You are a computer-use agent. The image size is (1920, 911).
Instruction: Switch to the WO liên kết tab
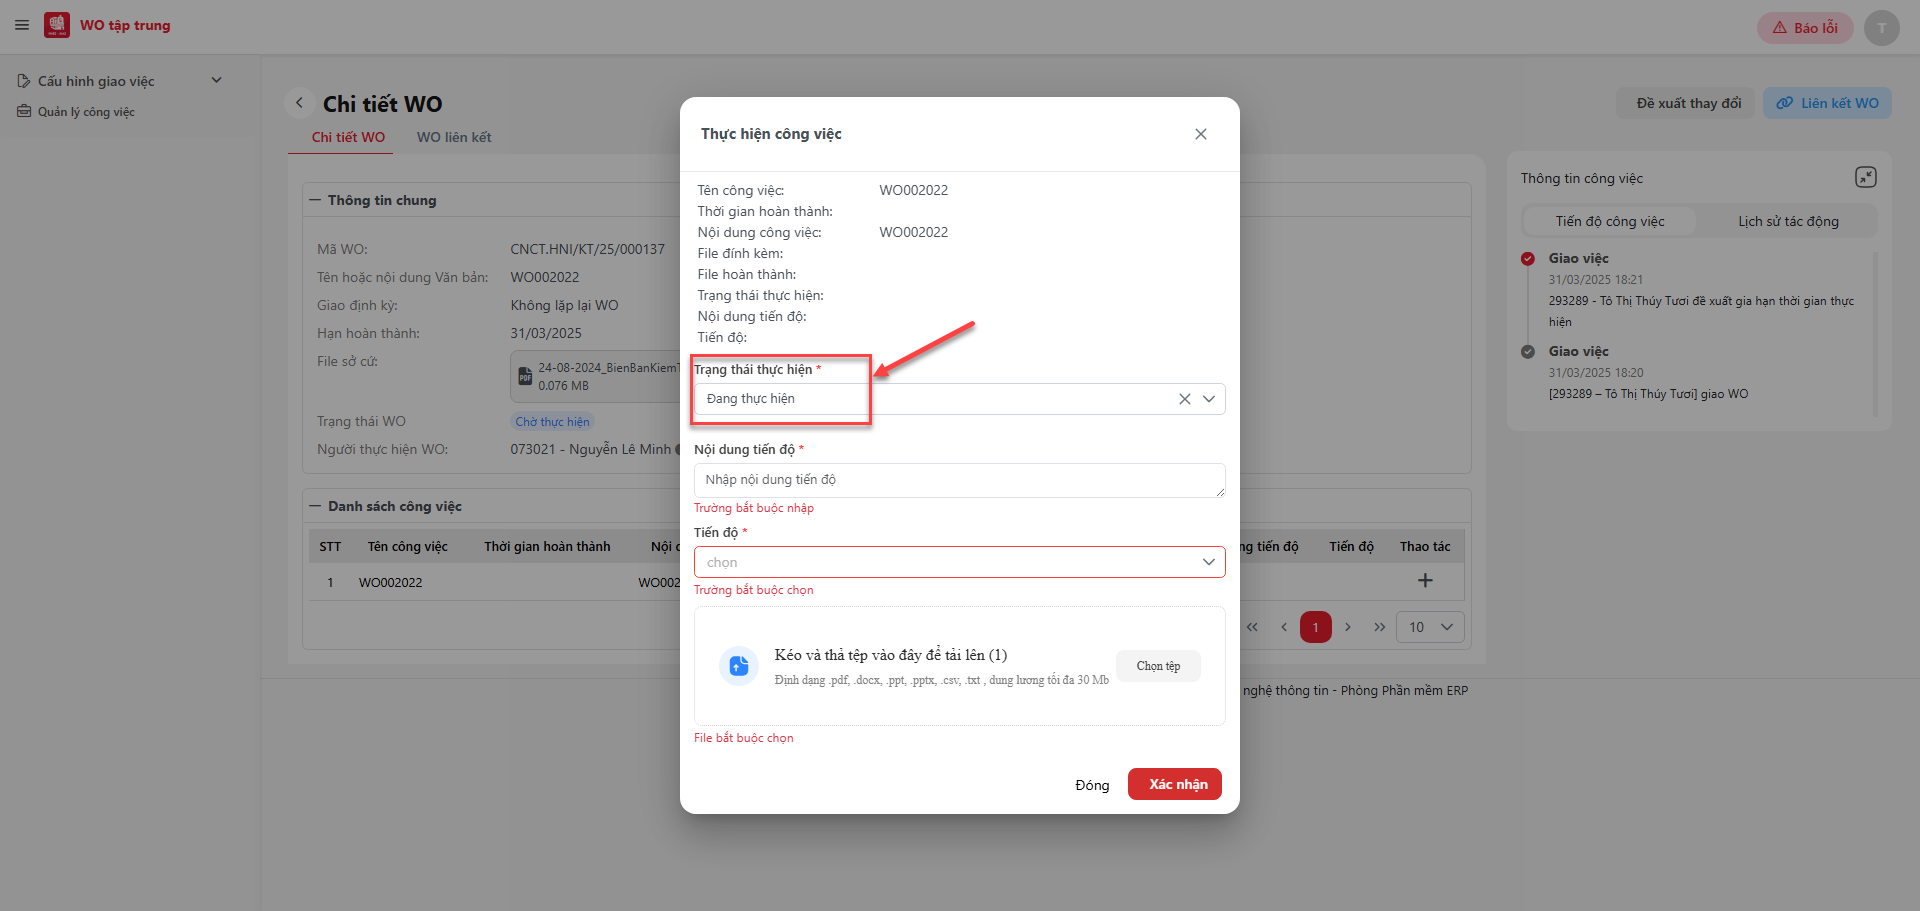point(454,137)
